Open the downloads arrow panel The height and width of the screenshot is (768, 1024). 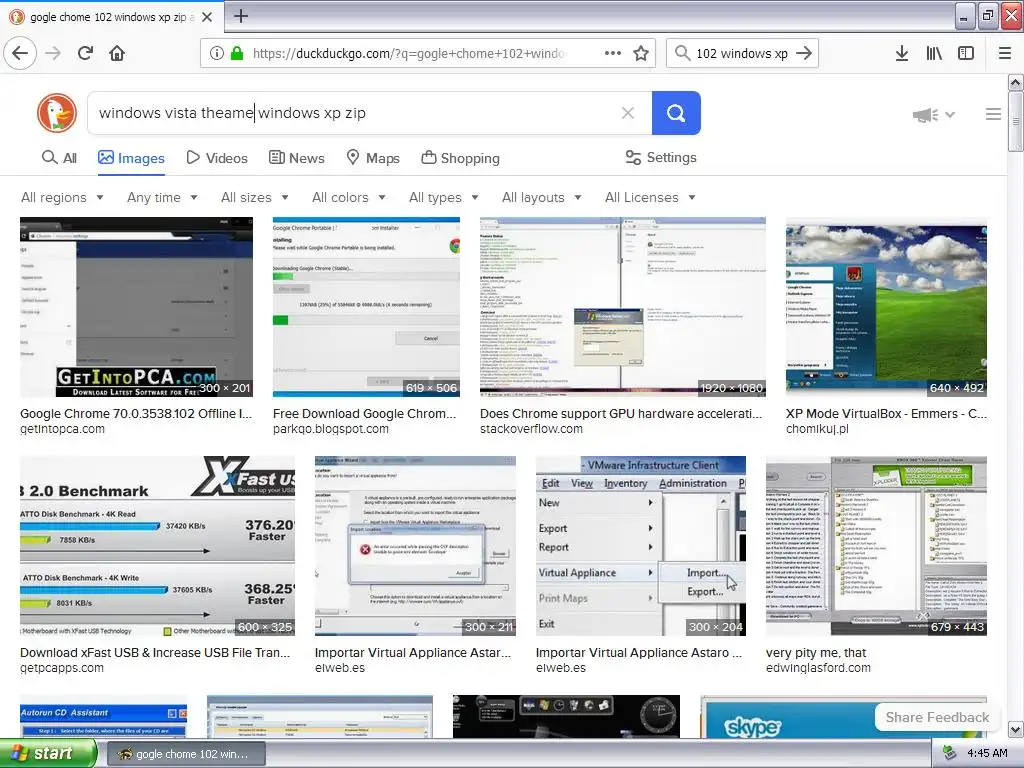click(x=902, y=53)
